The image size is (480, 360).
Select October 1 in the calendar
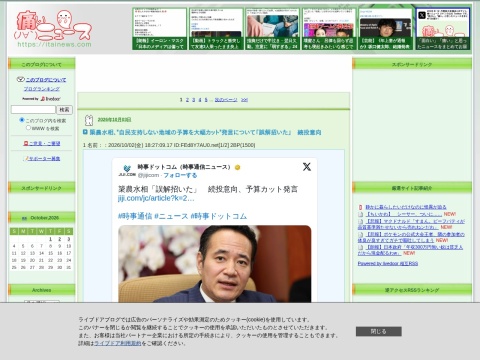click(x=50, y=239)
